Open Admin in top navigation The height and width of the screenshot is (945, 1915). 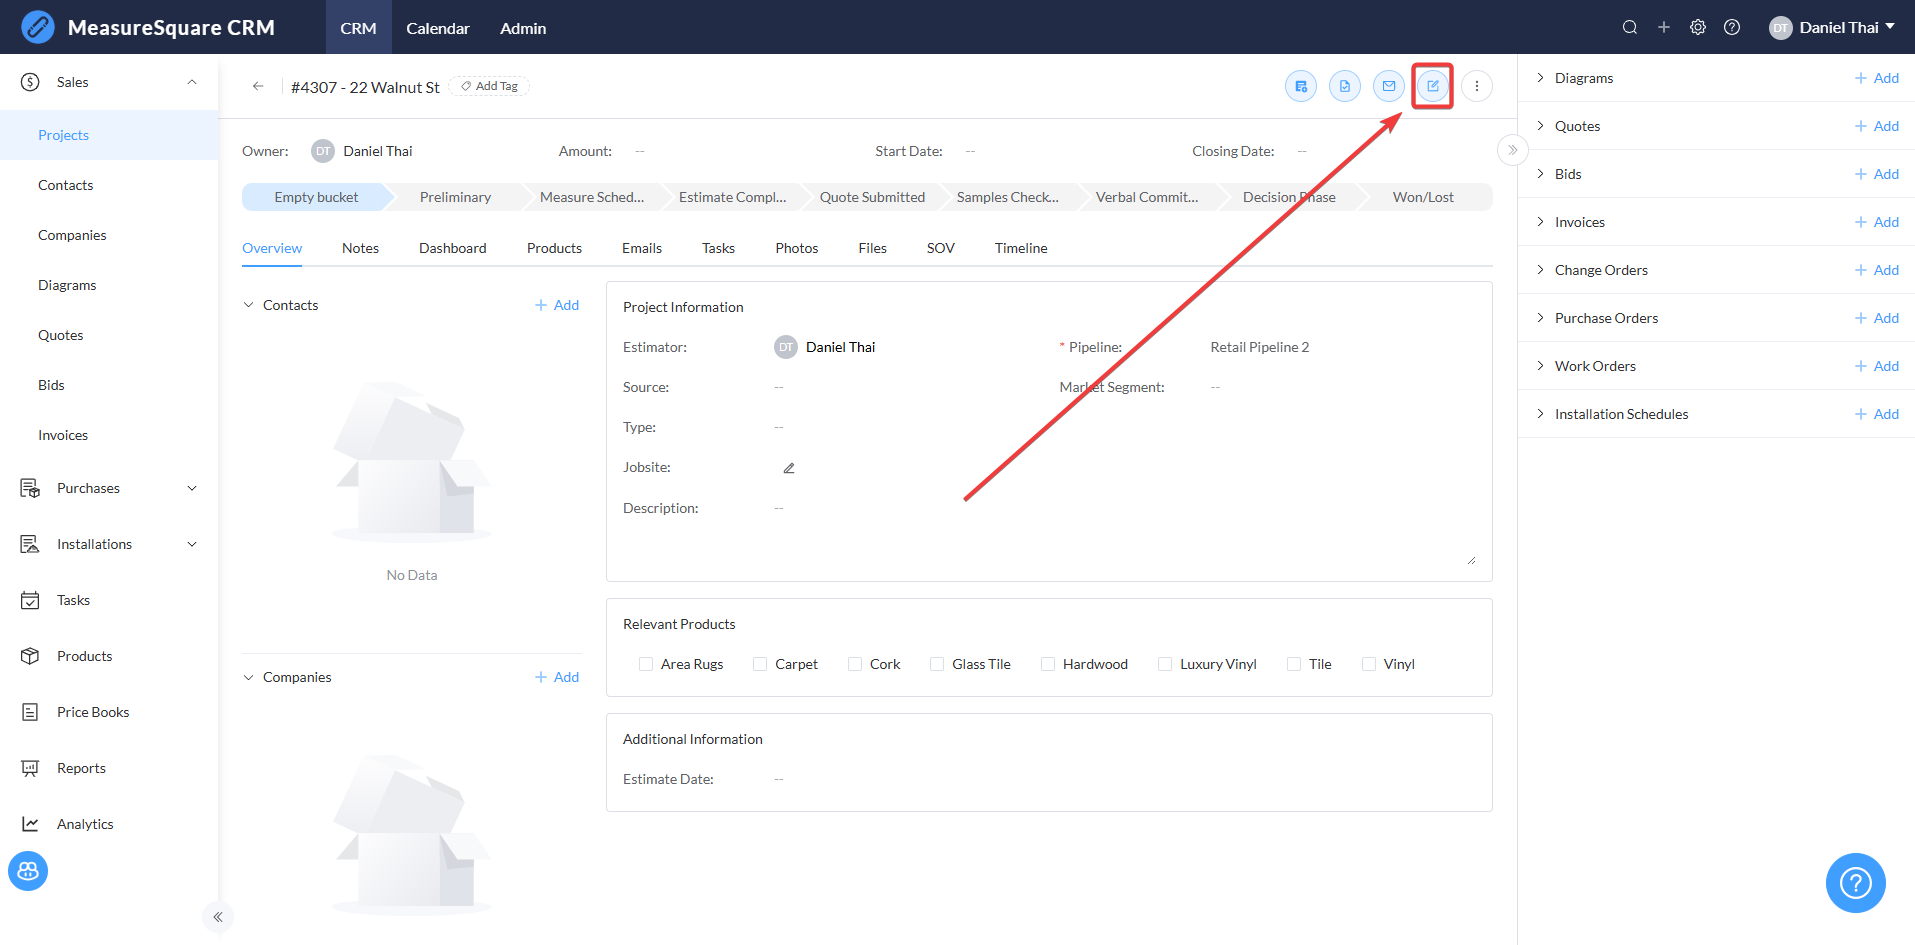click(x=523, y=28)
